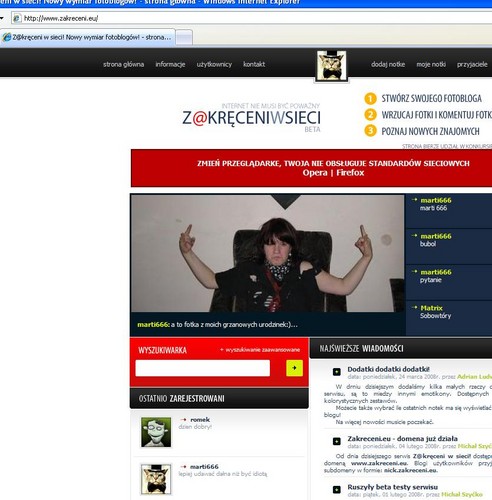Open the moje notki menu item
492x500 pixels.
(431, 64)
